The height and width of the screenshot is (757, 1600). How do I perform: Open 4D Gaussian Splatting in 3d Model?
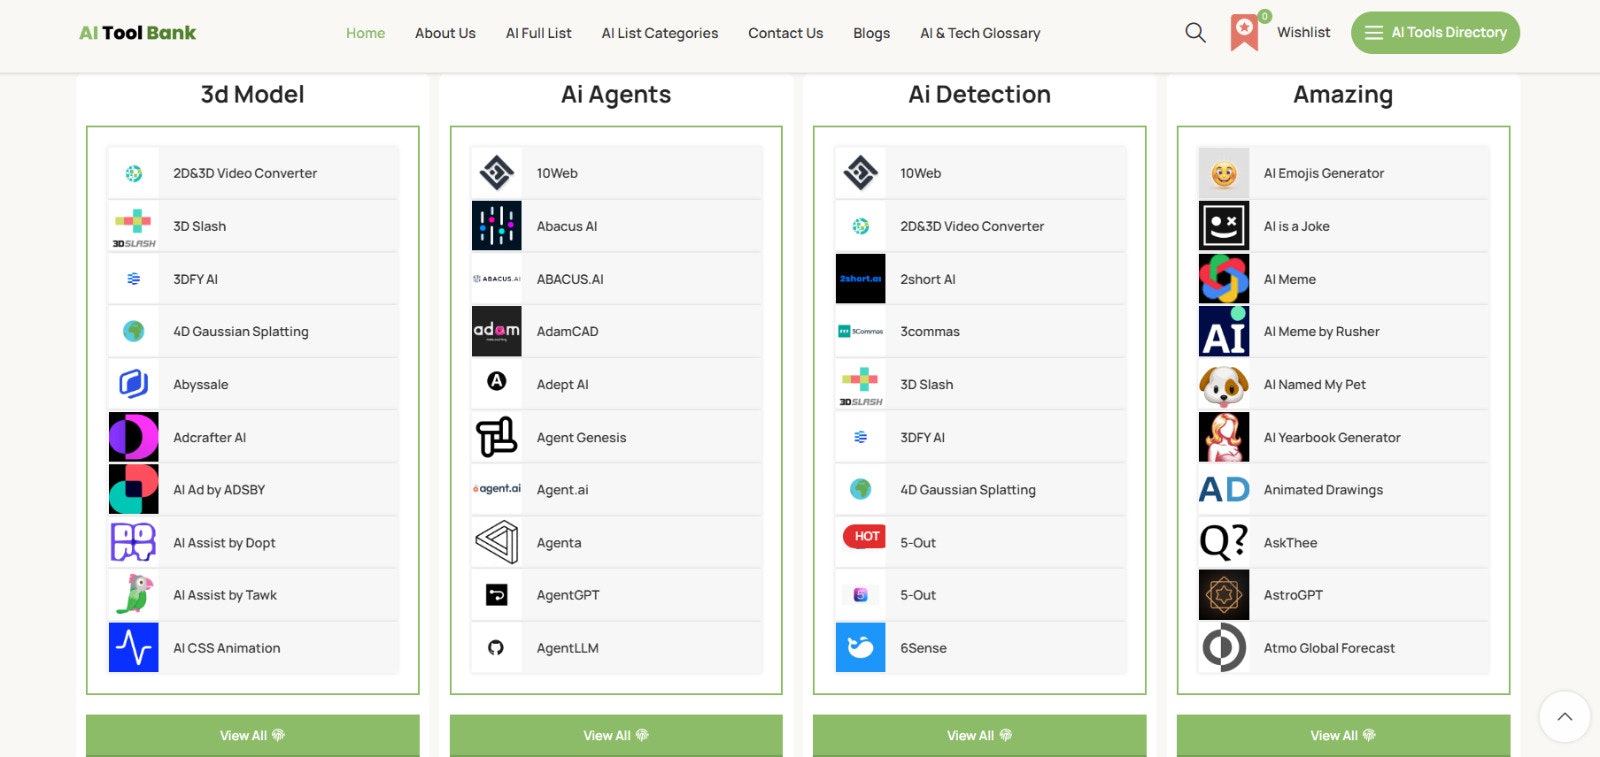tap(253, 331)
